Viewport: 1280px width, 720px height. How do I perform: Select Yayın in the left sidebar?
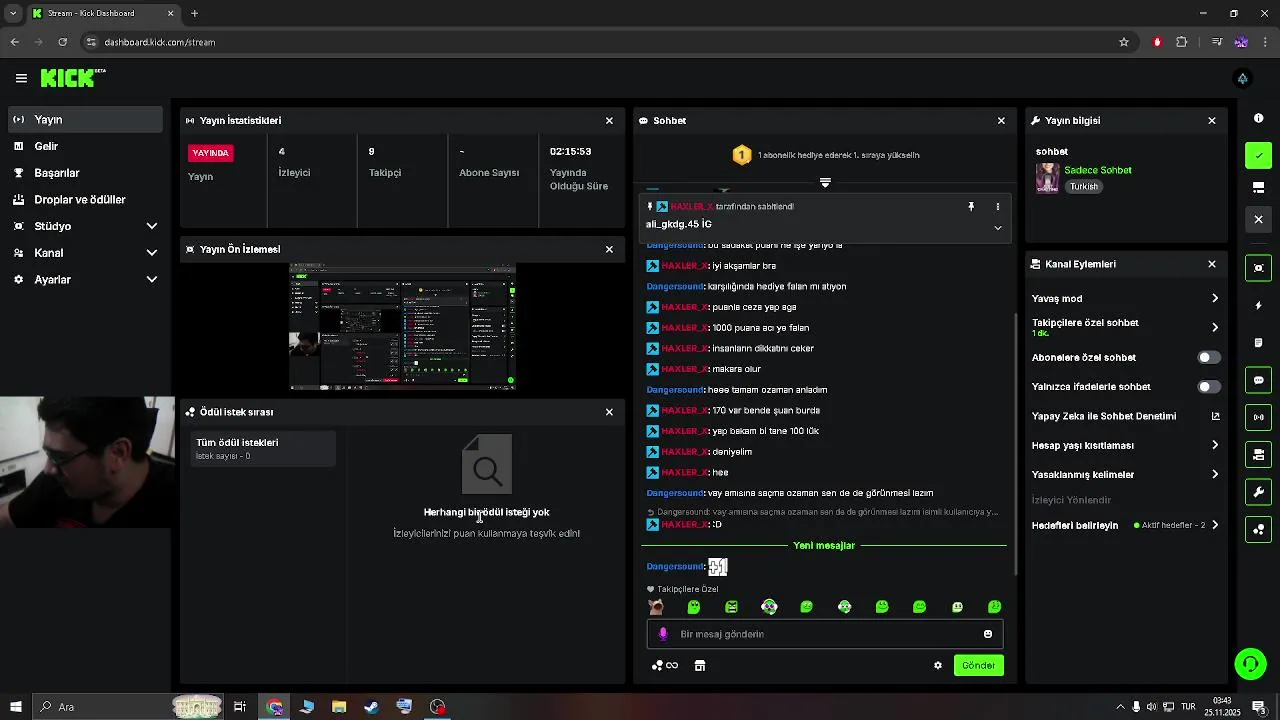pyautogui.click(x=84, y=119)
